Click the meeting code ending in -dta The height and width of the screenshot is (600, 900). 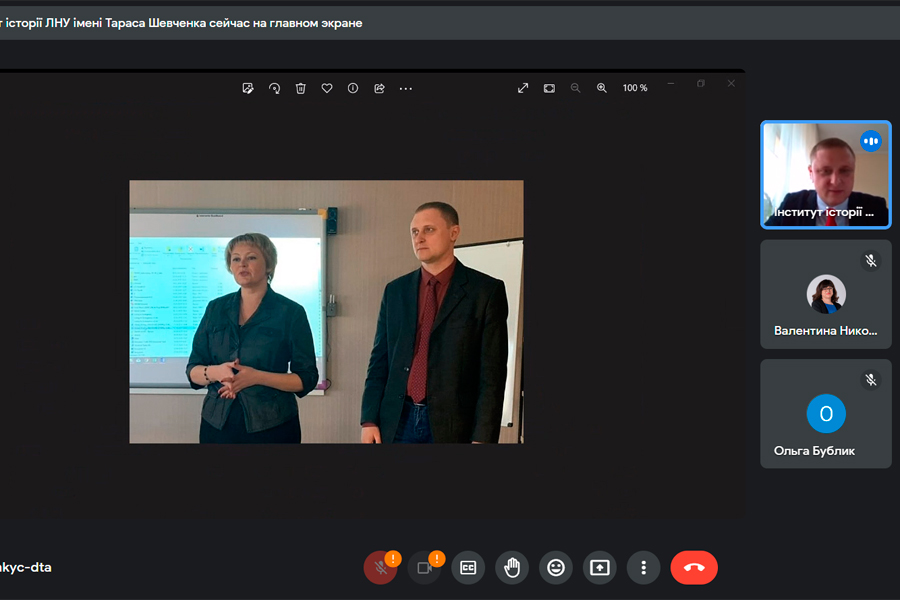click(25, 567)
